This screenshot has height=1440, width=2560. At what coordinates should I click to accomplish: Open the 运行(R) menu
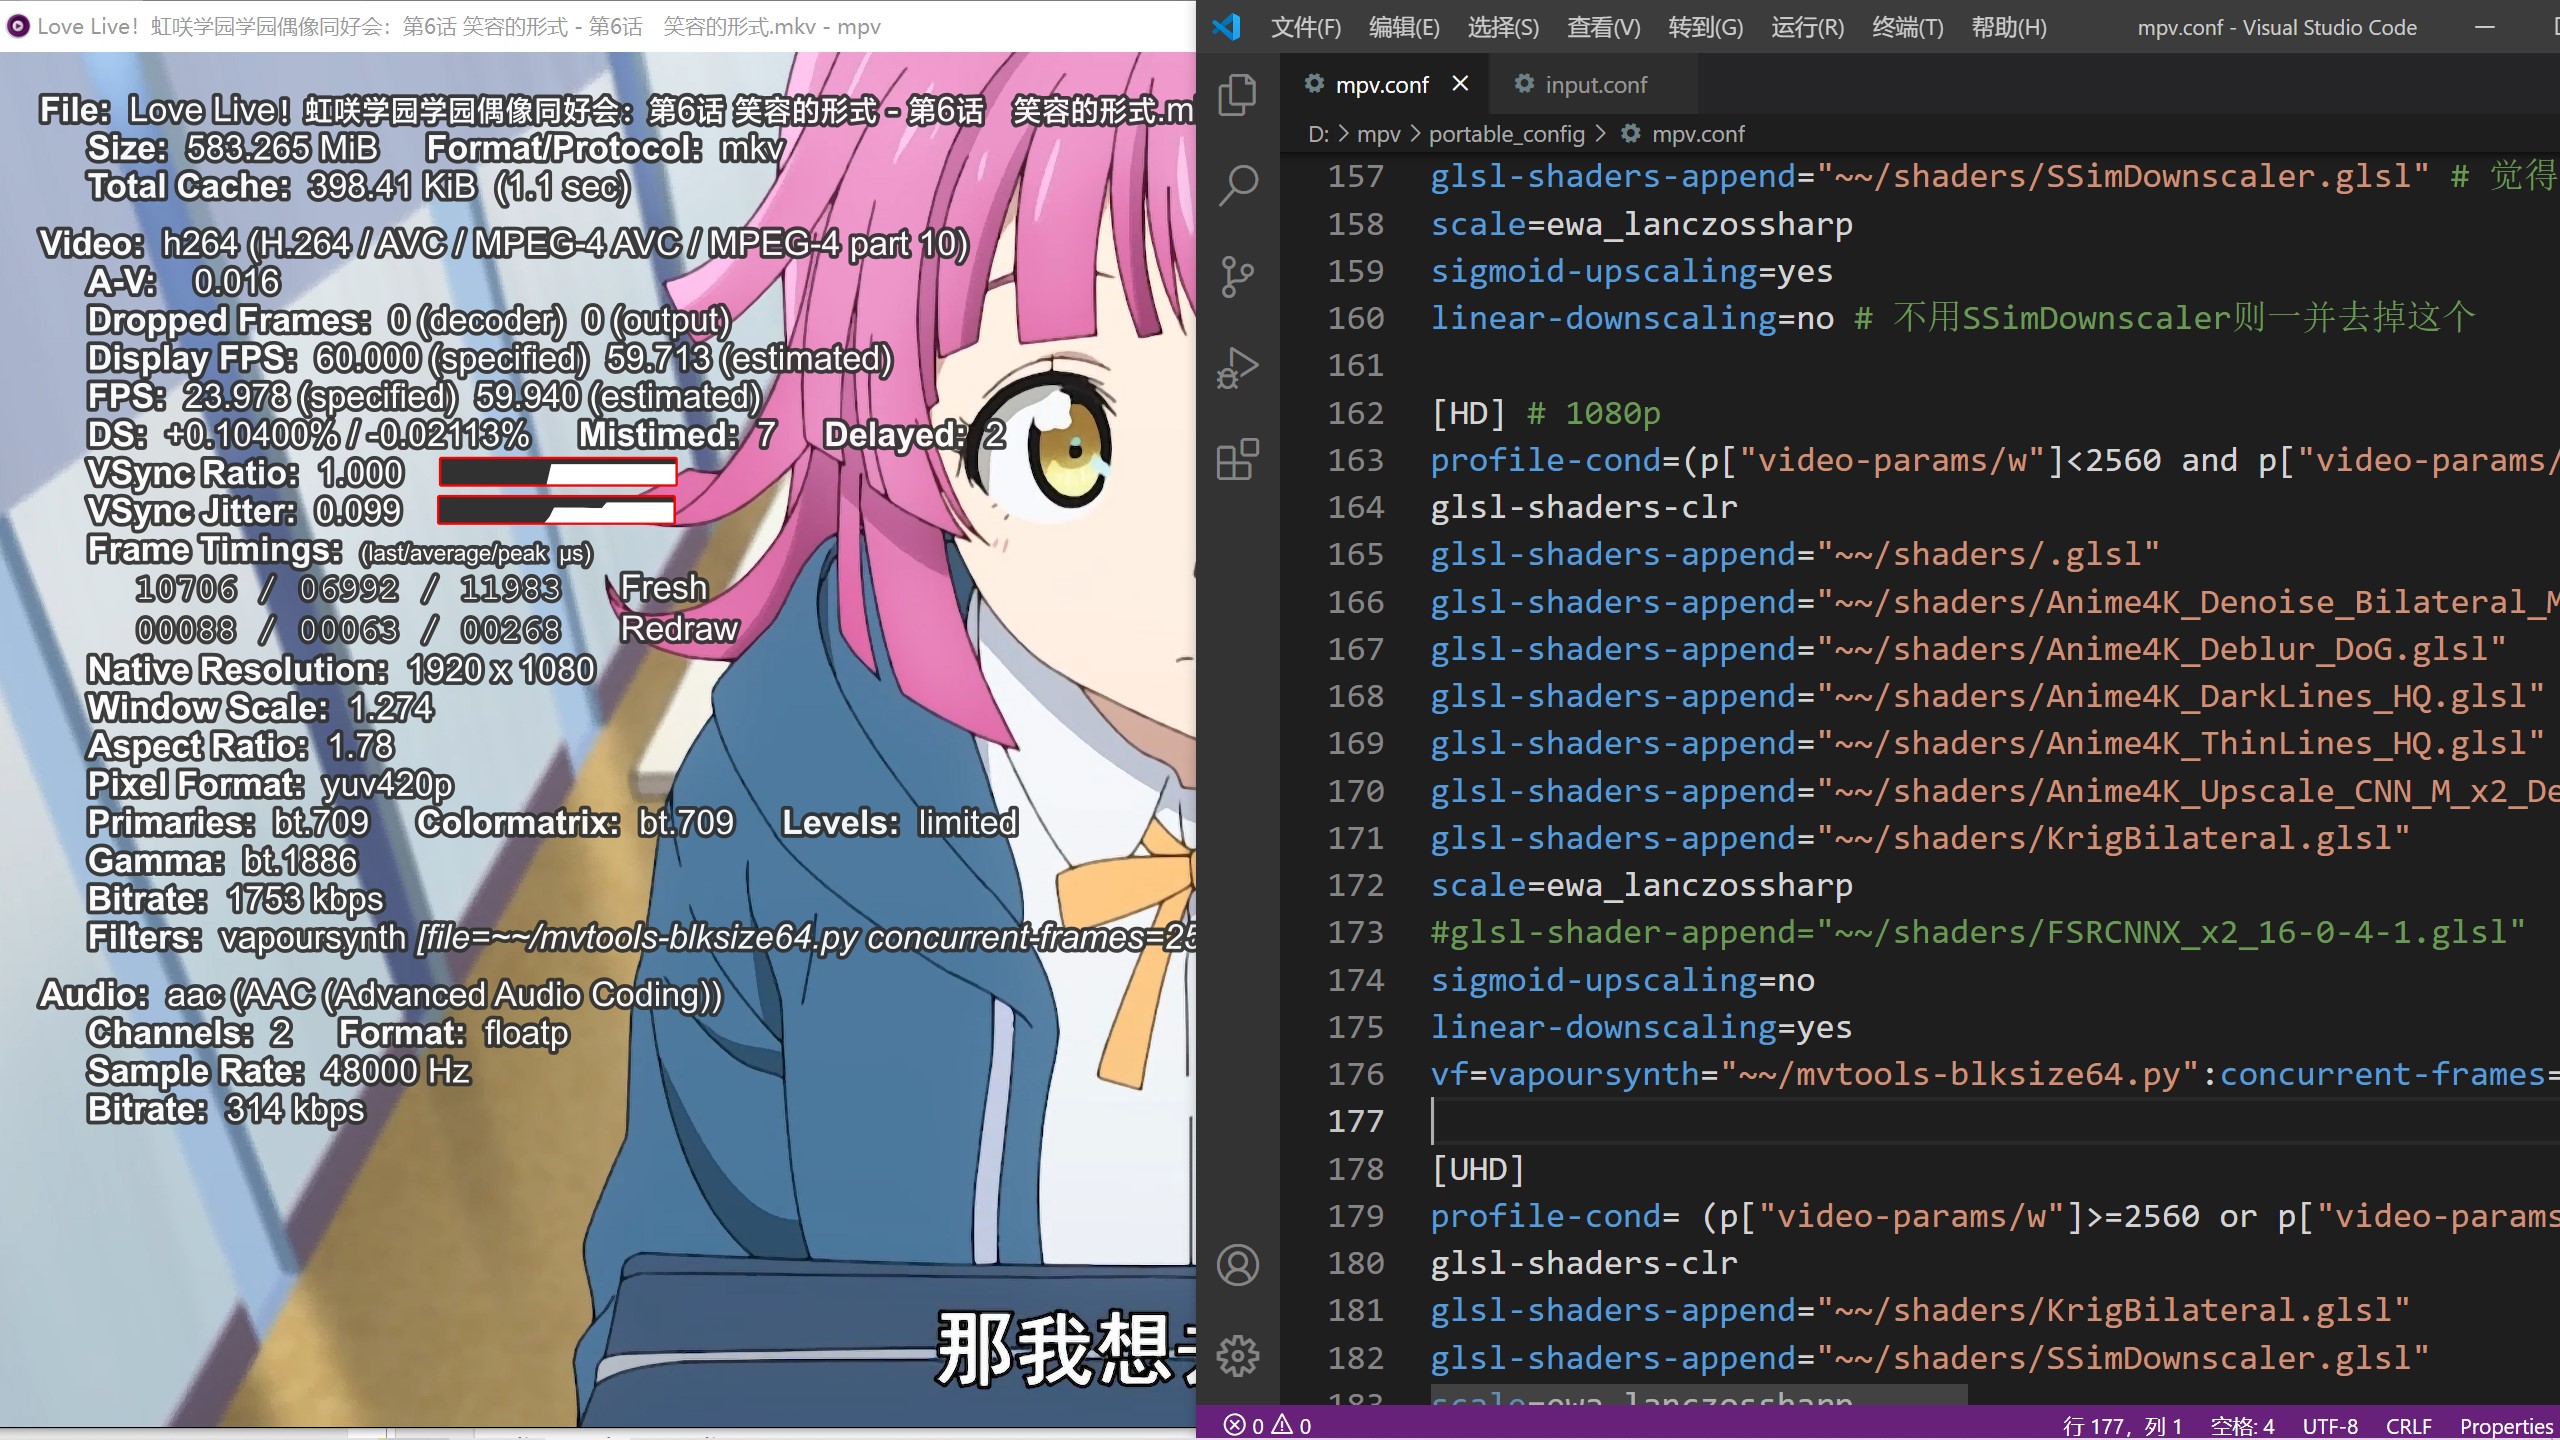coord(1807,27)
